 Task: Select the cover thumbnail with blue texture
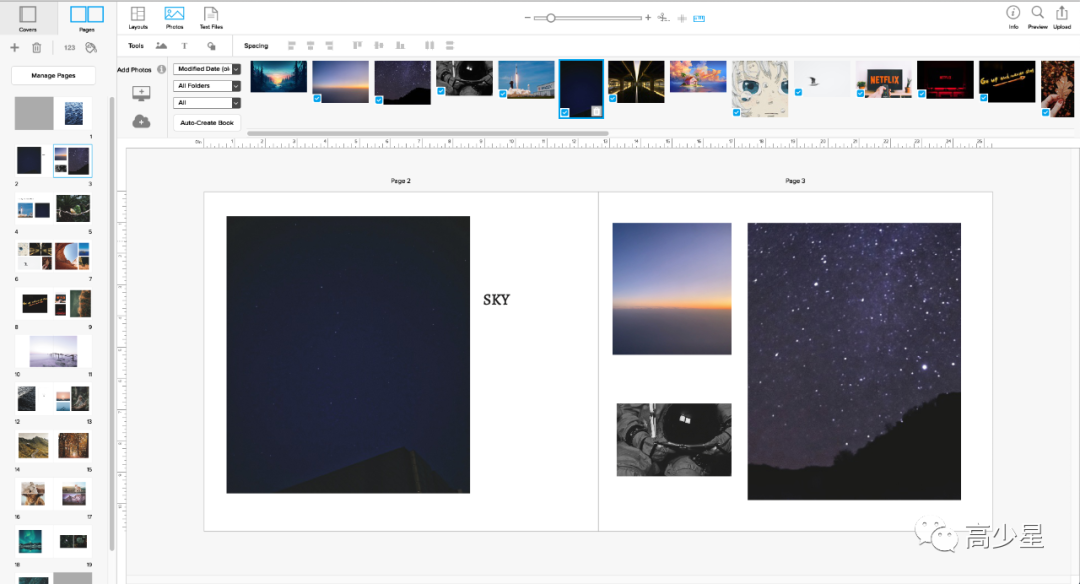click(73, 113)
